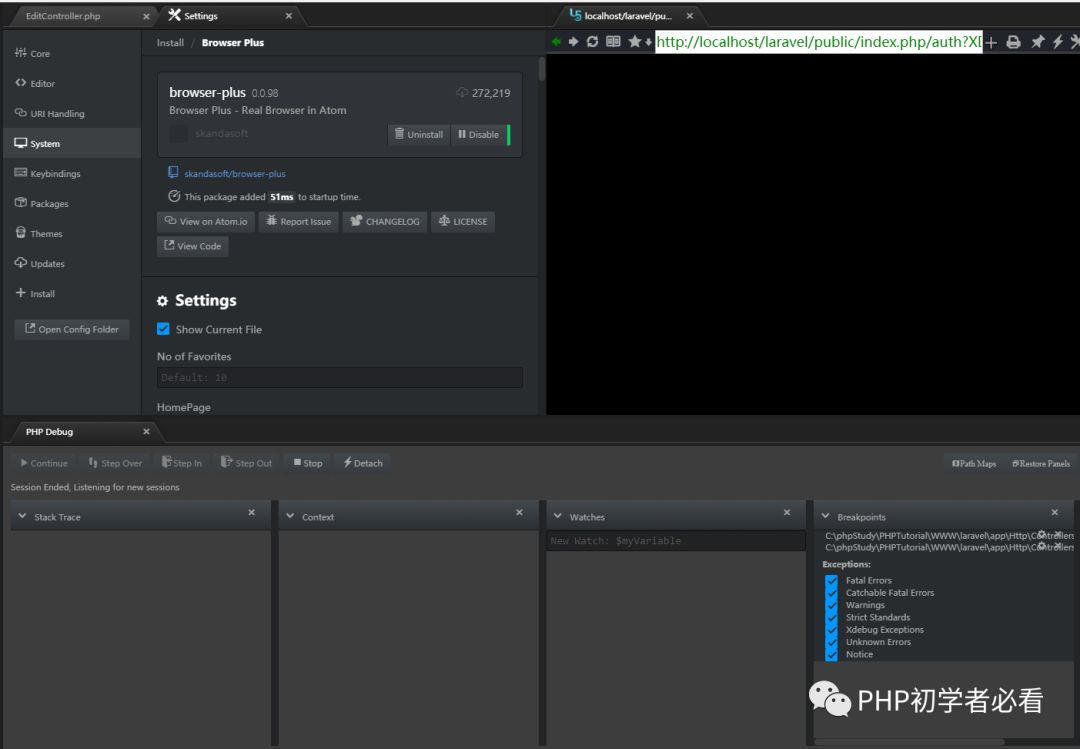Click the lightning bolt live icon
This screenshot has height=749, width=1080.
[x=1057, y=42]
